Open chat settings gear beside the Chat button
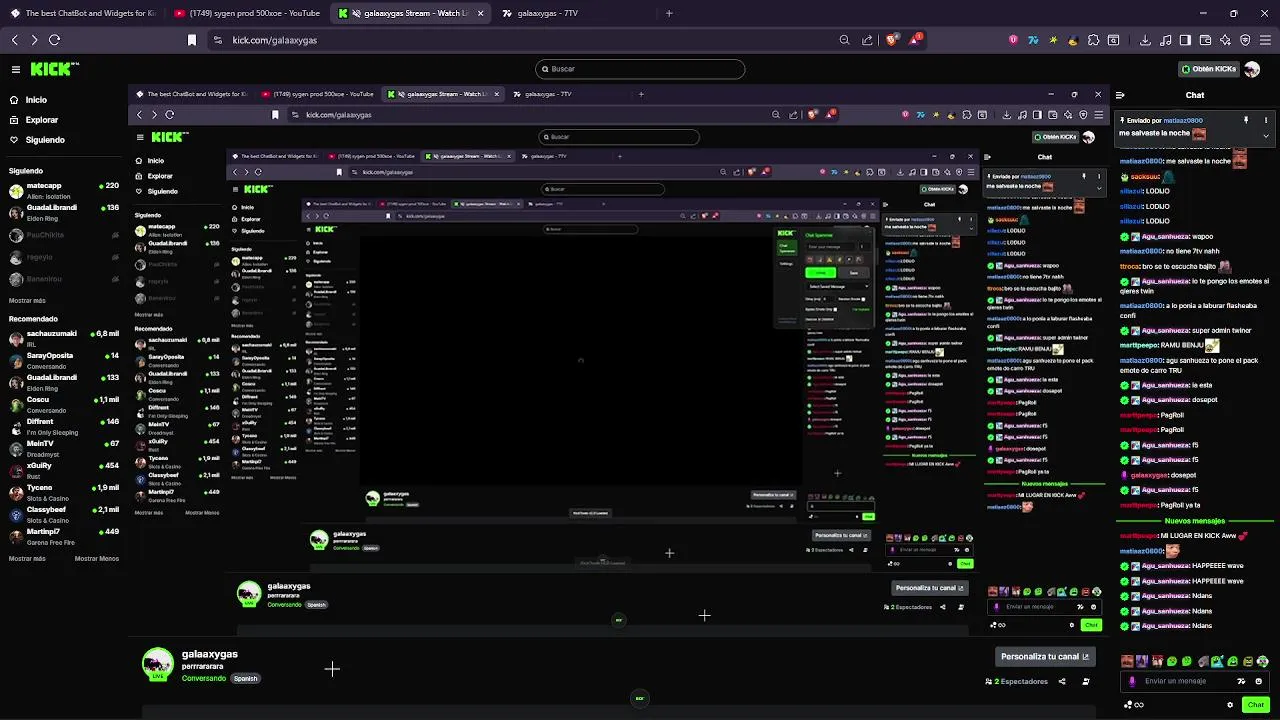 click(x=1232, y=705)
